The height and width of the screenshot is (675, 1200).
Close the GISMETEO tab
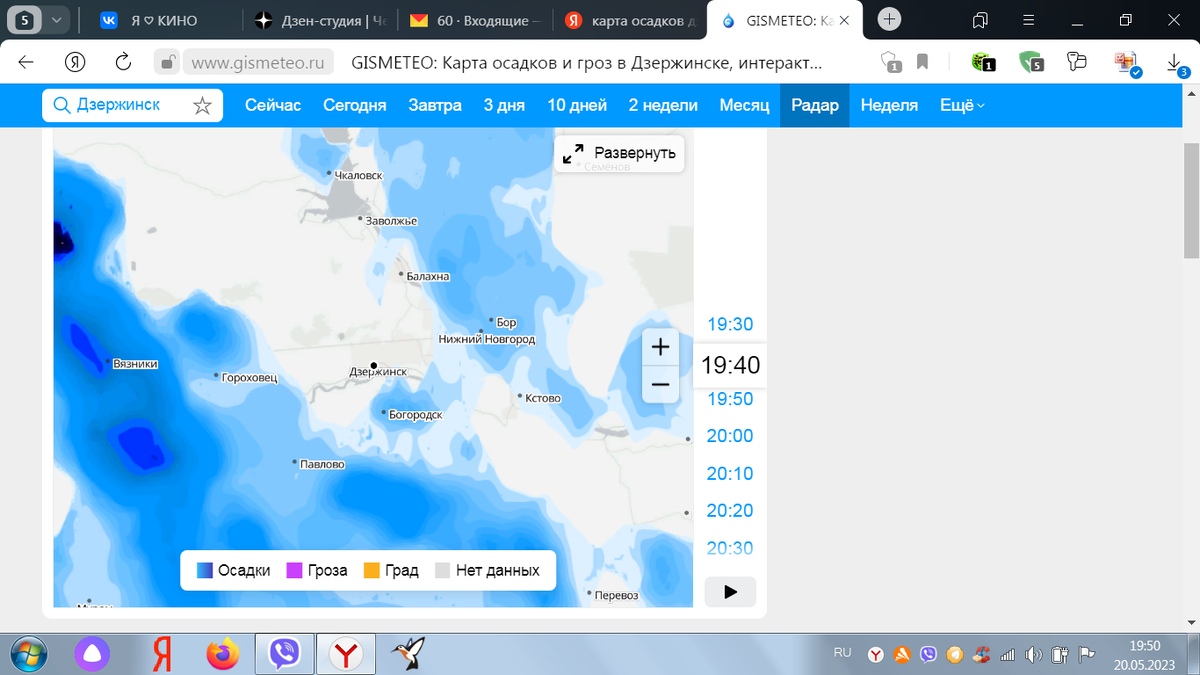coord(846,20)
